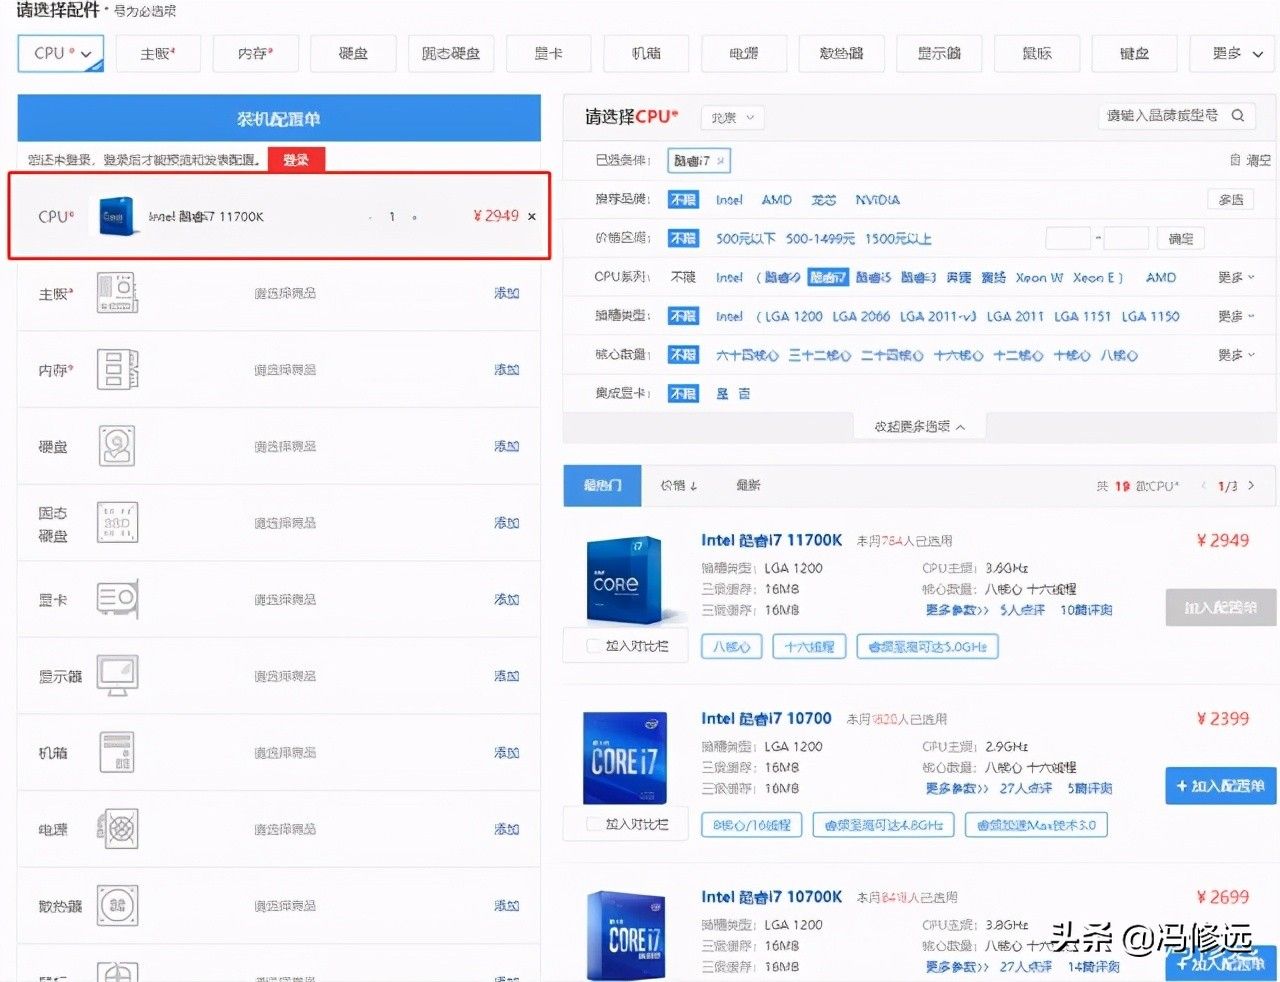Click the power supply icon in the build list

coord(117,829)
